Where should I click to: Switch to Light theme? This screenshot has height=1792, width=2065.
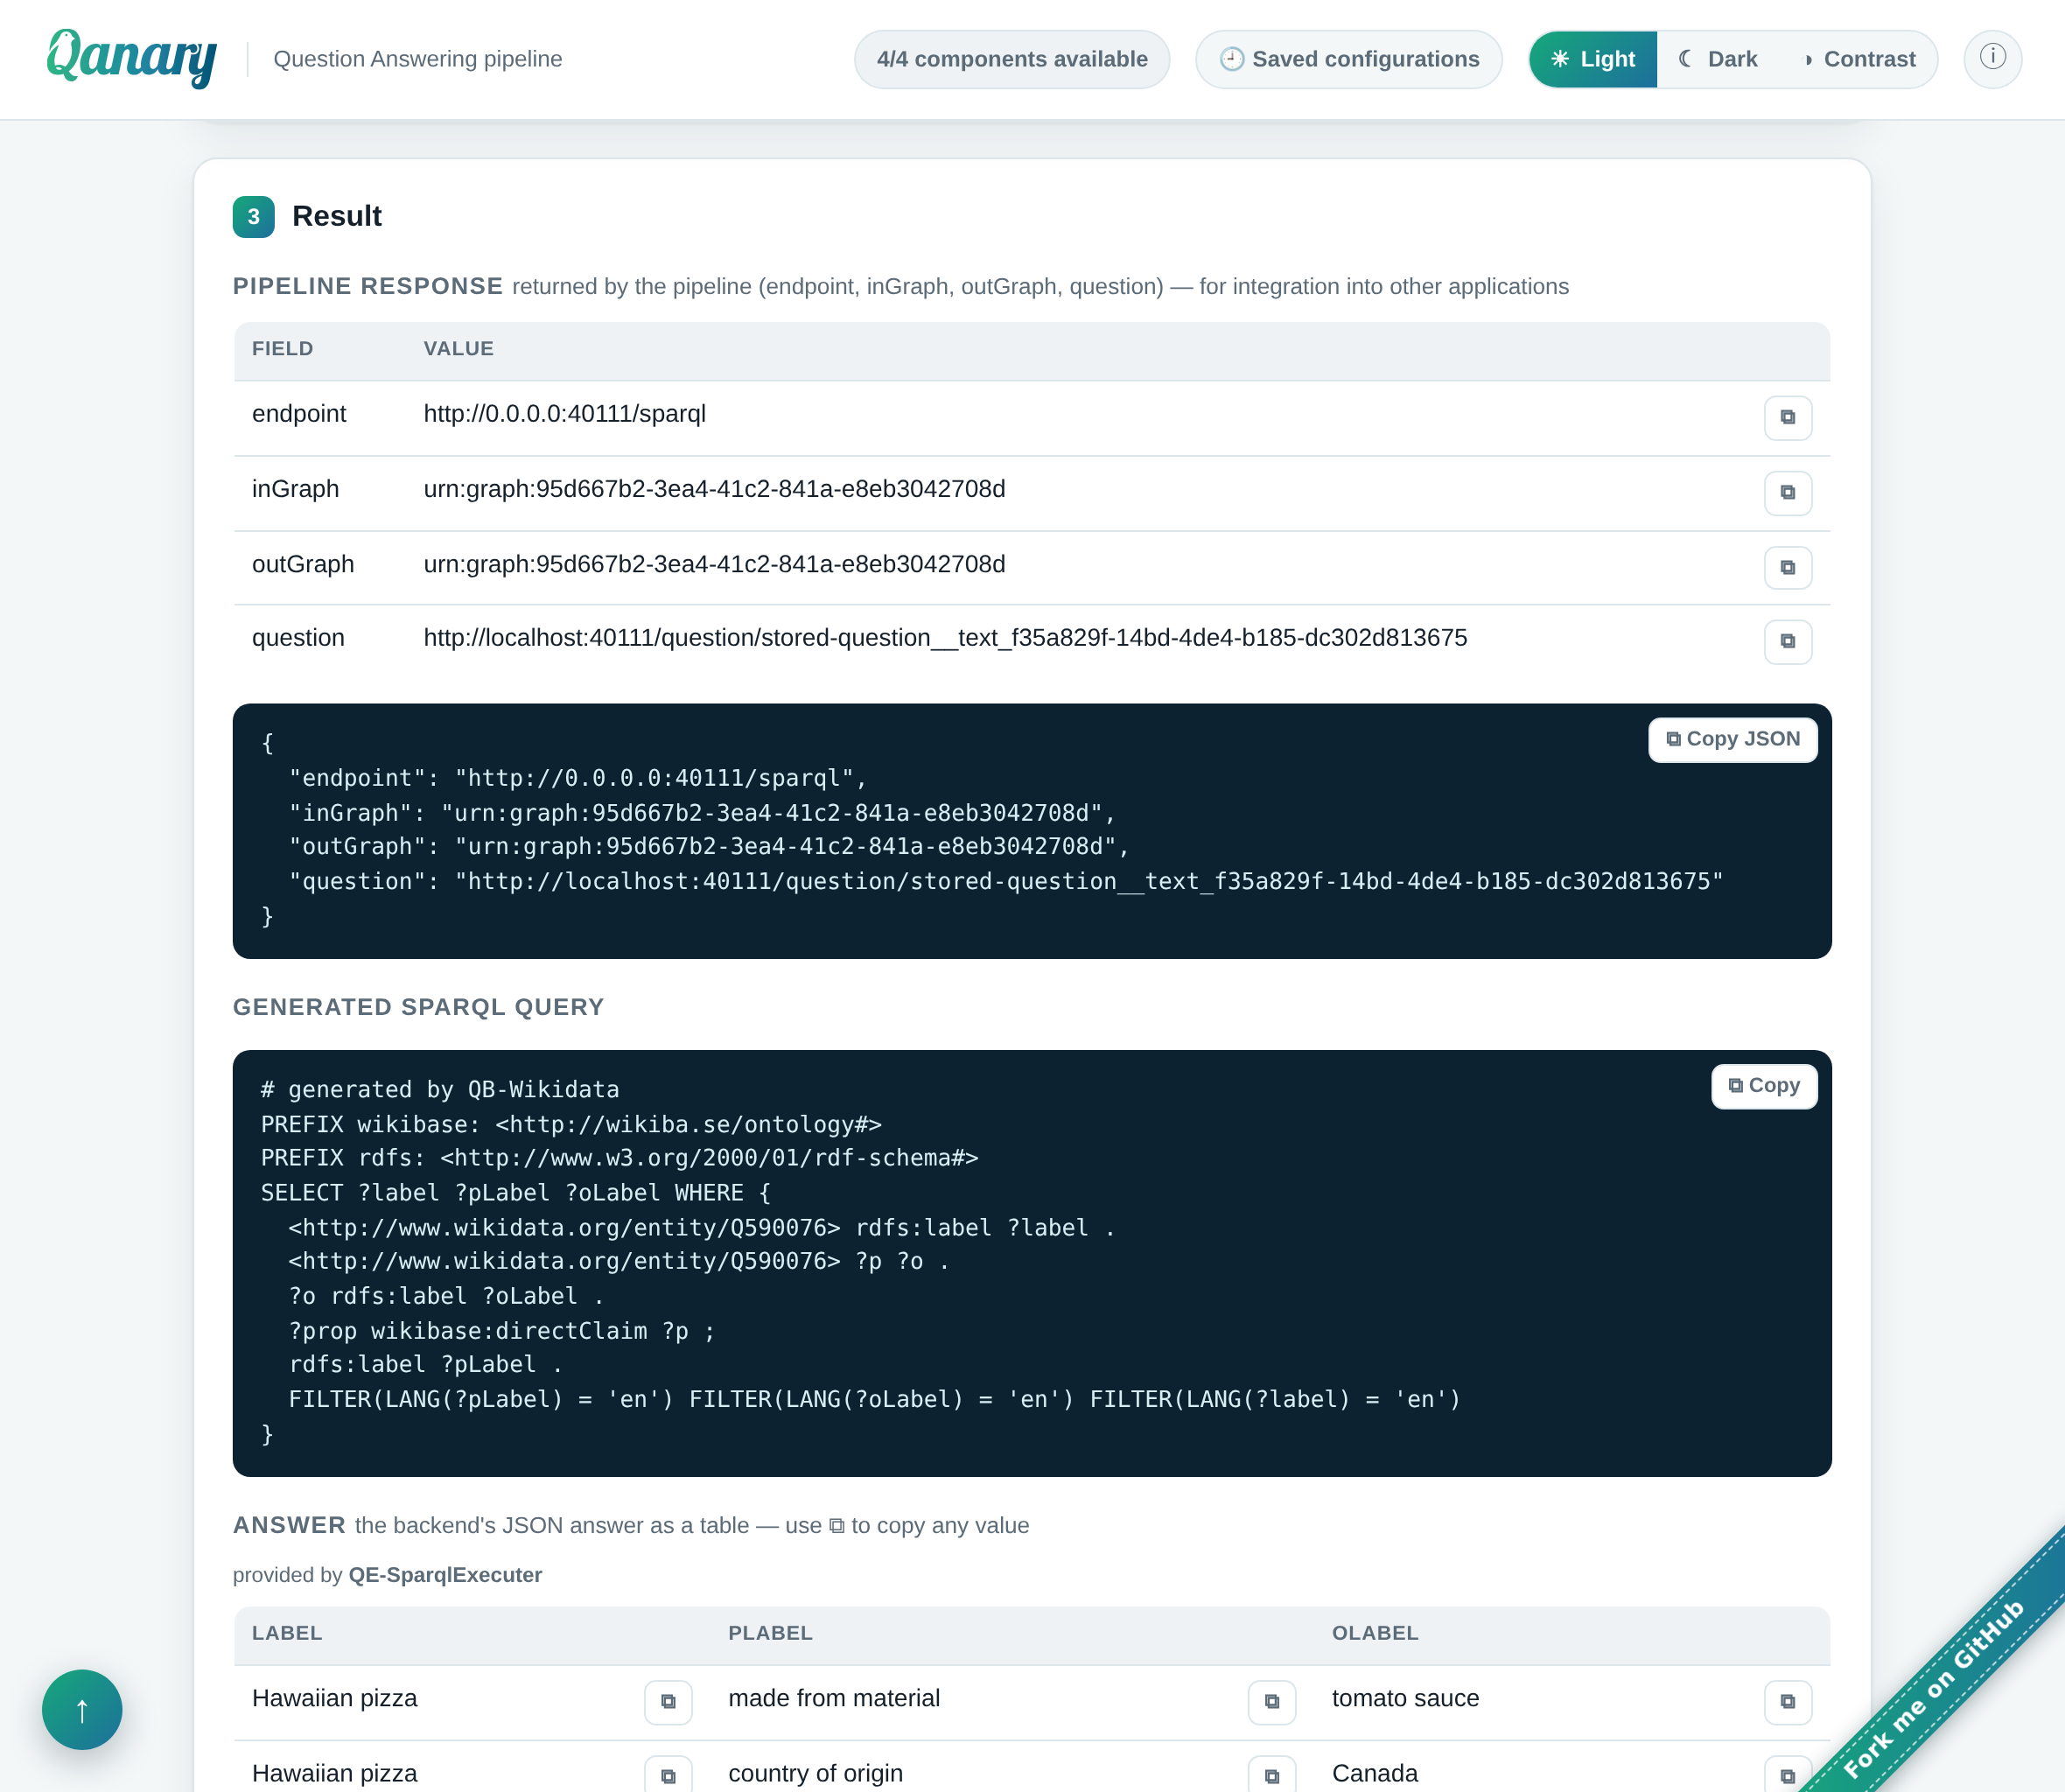pos(1593,59)
